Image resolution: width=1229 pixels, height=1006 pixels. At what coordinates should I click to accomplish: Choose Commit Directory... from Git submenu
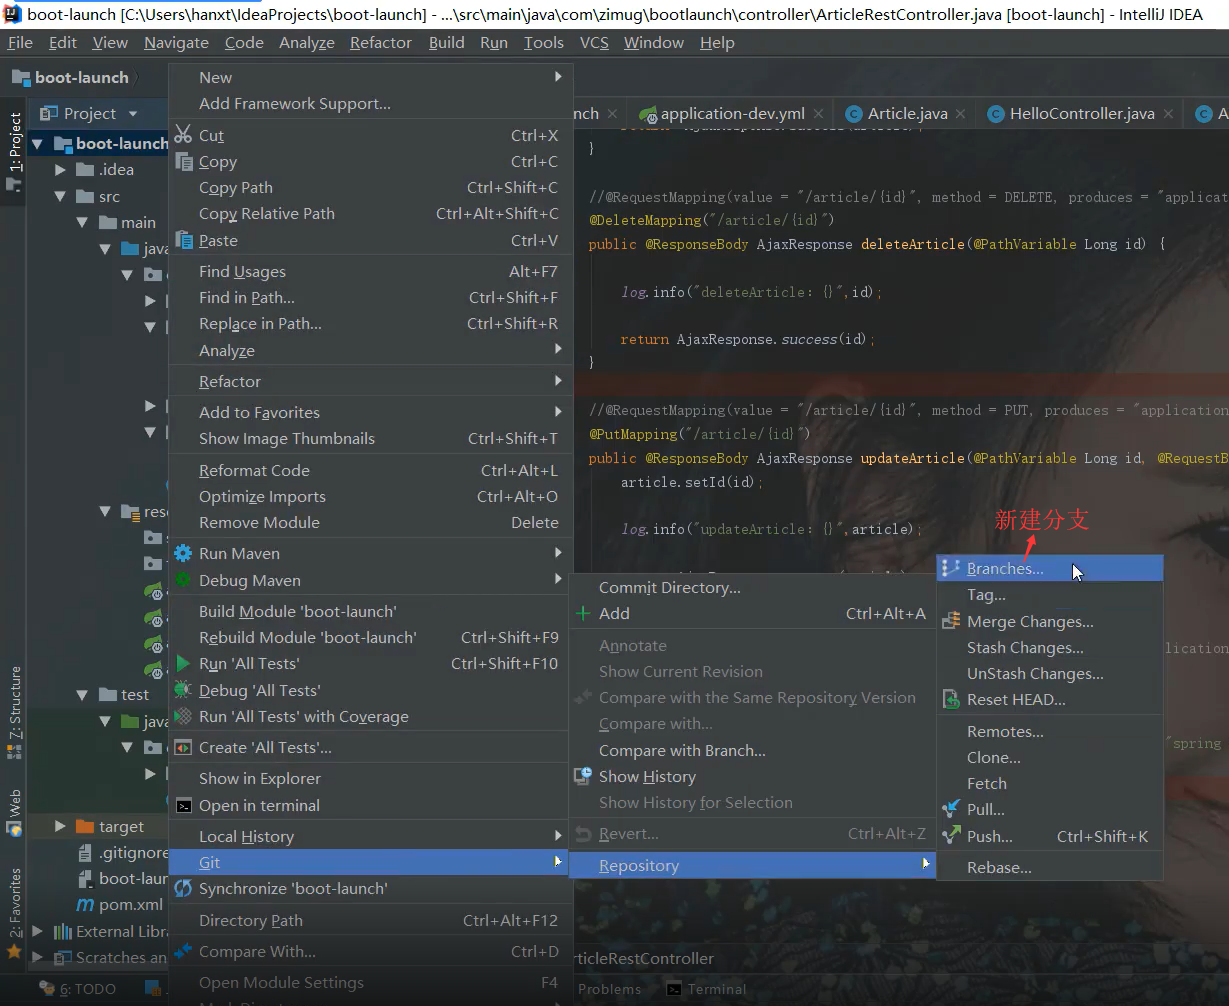click(x=752, y=587)
